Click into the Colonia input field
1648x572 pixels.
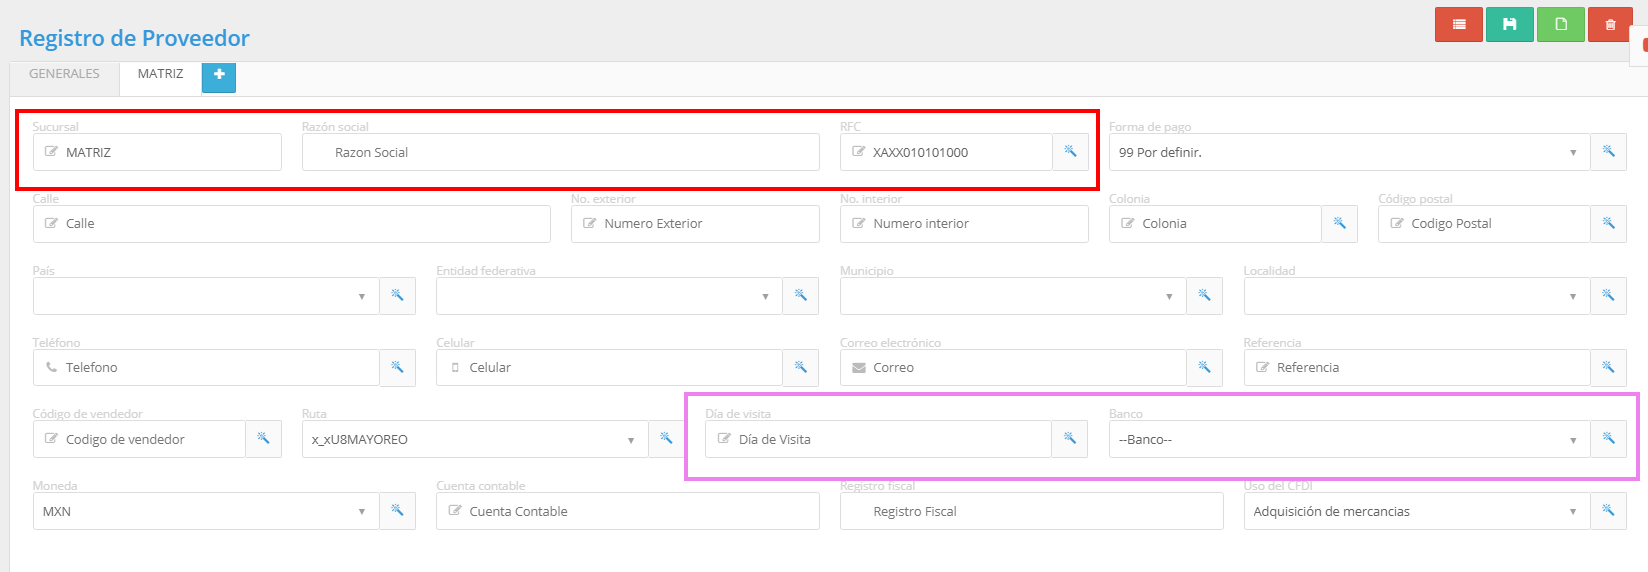click(x=1215, y=224)
